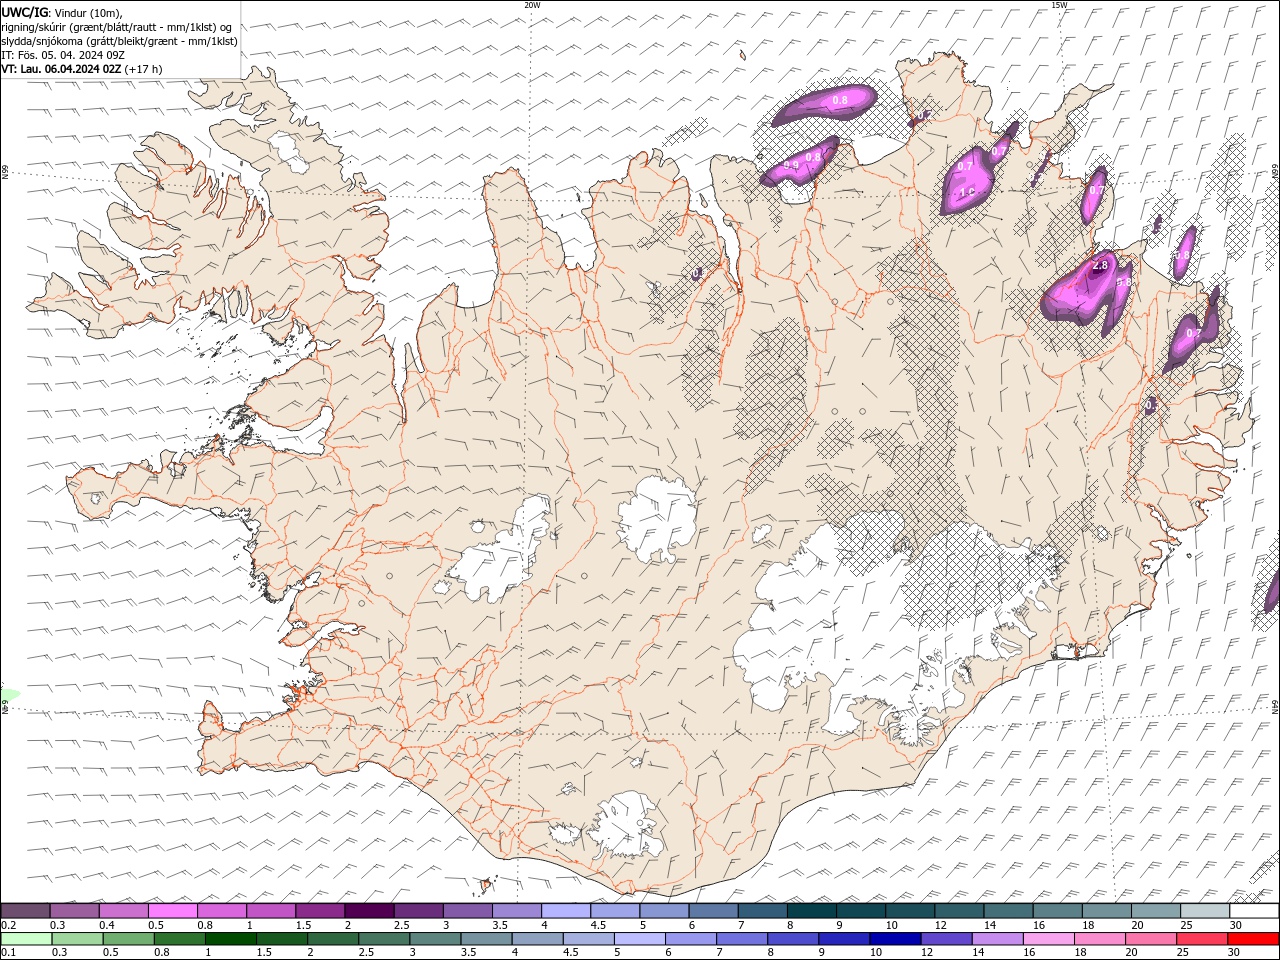Click the '1.0' snowfall value on the northeast patch
The image size is (1280, 960).
coord(966,191)
